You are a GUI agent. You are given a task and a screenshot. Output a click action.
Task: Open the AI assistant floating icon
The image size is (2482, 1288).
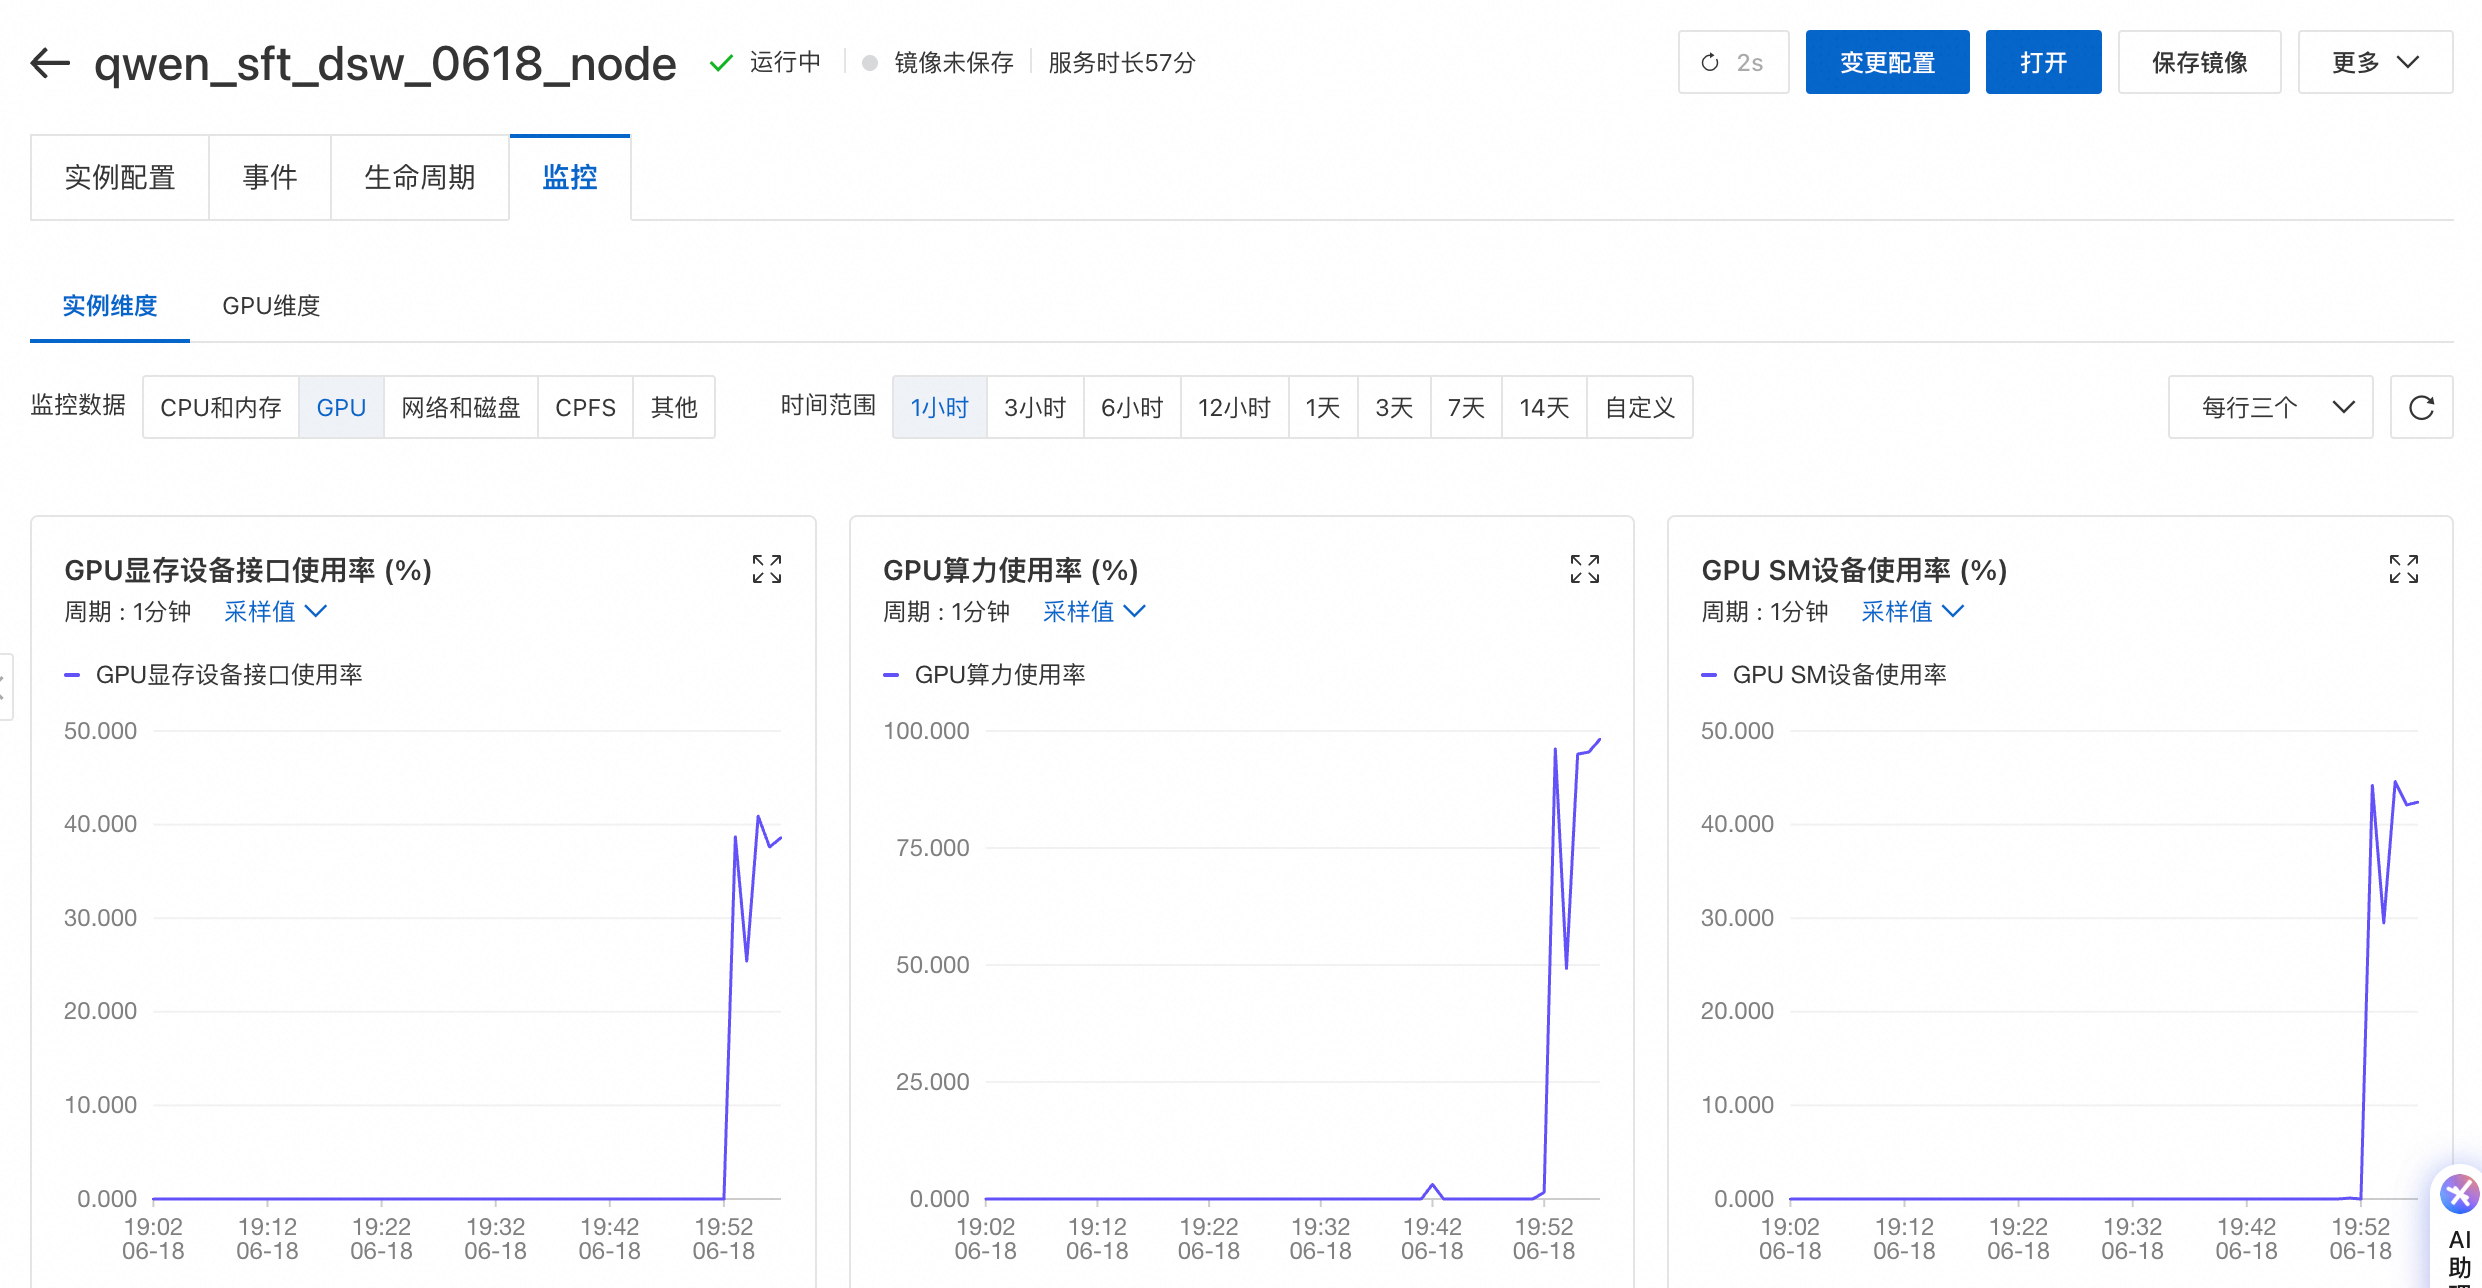click(2459, 1194)
